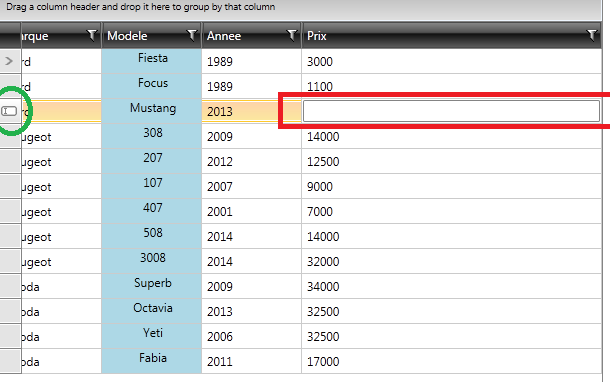Select the Fiesta model cell
Screen dimensions: 610x382
click(x=152, y=61)
